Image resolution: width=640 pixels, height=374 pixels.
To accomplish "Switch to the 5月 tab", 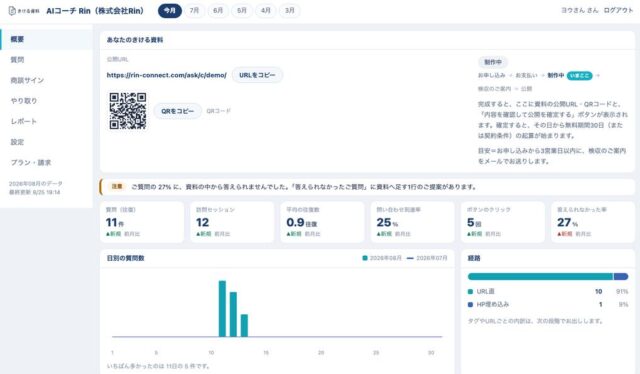I will click(x=242, y=11).
